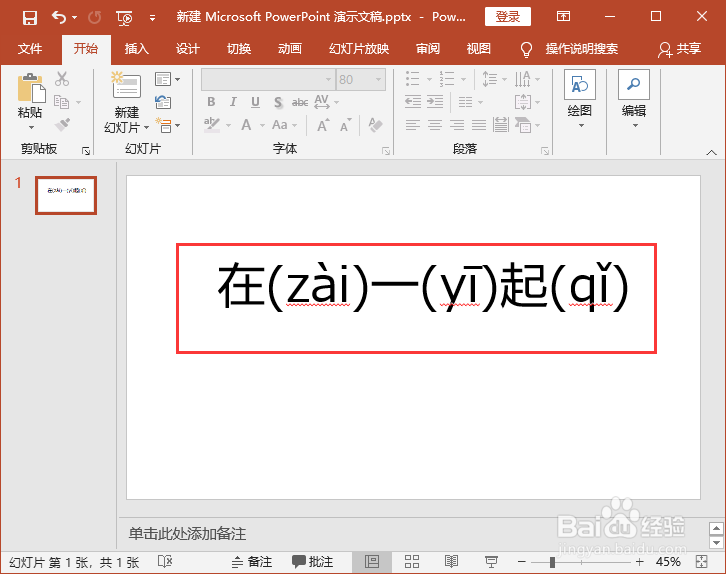Expand the 粘贴 options arrow
This screenshot has width=726, height=574.
point(31,127)
